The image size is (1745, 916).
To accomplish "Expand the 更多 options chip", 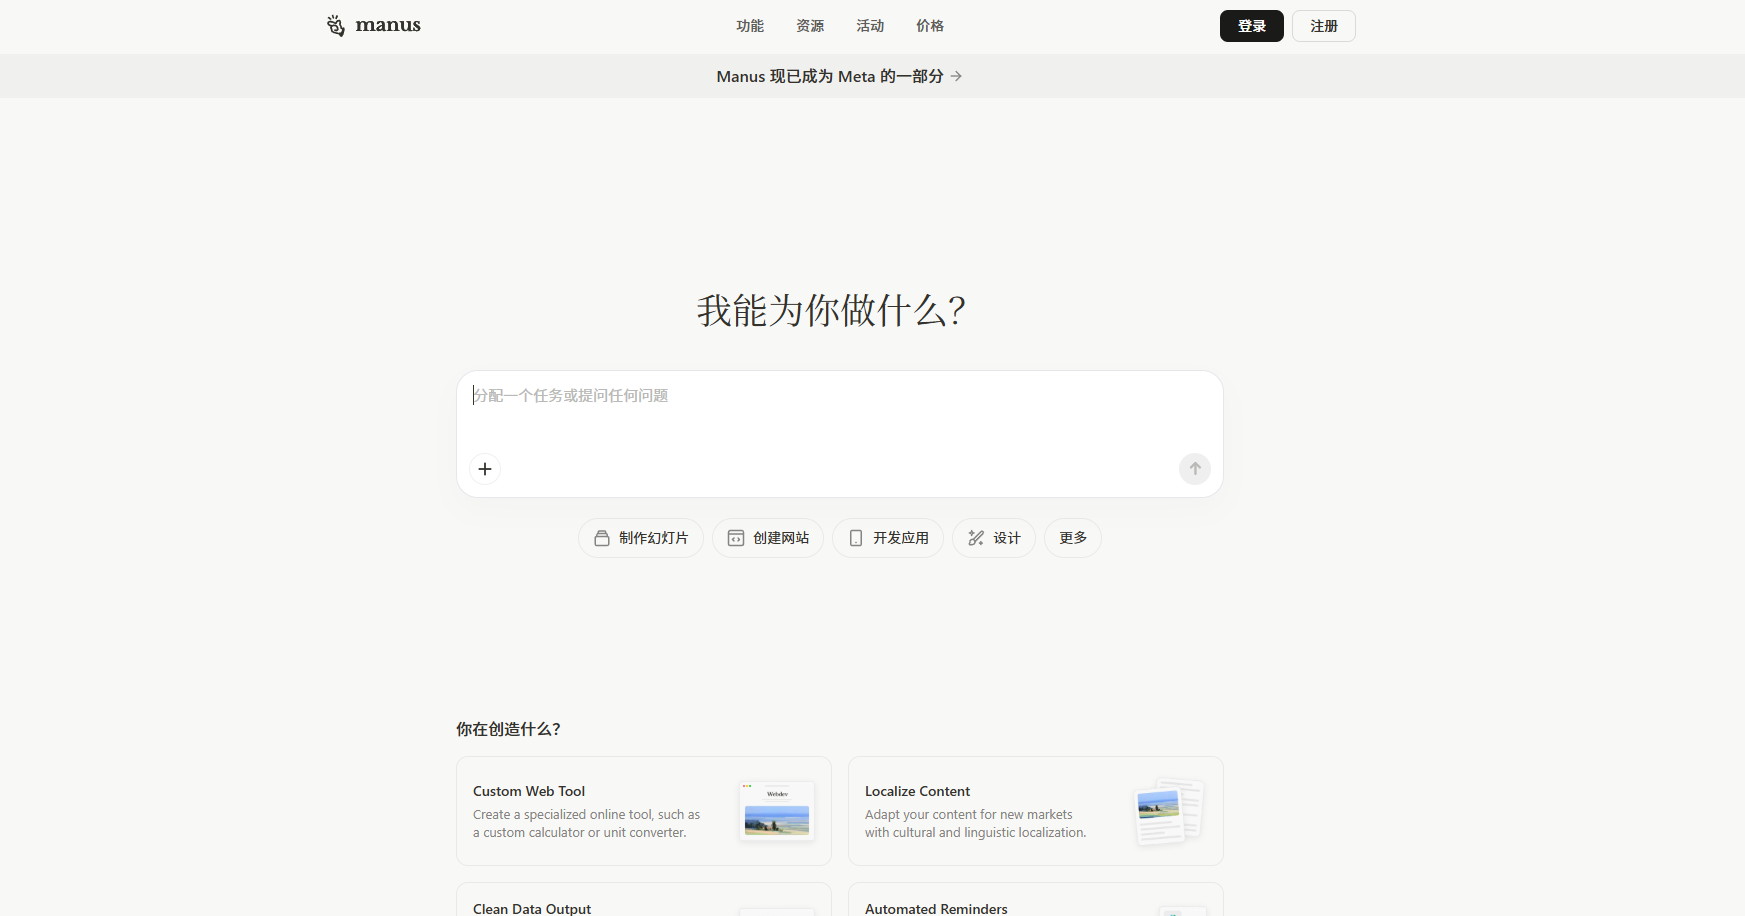I will point(1073,538).
